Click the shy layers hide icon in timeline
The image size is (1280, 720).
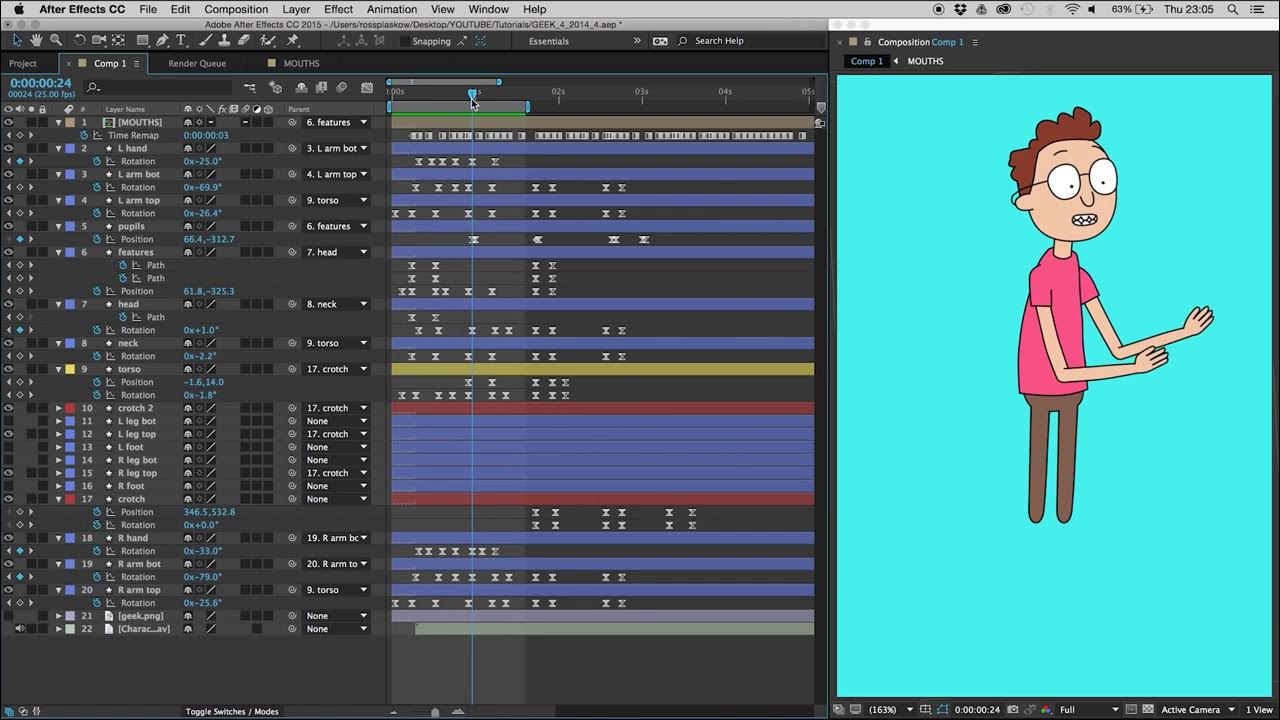click(x=301, y=88)
